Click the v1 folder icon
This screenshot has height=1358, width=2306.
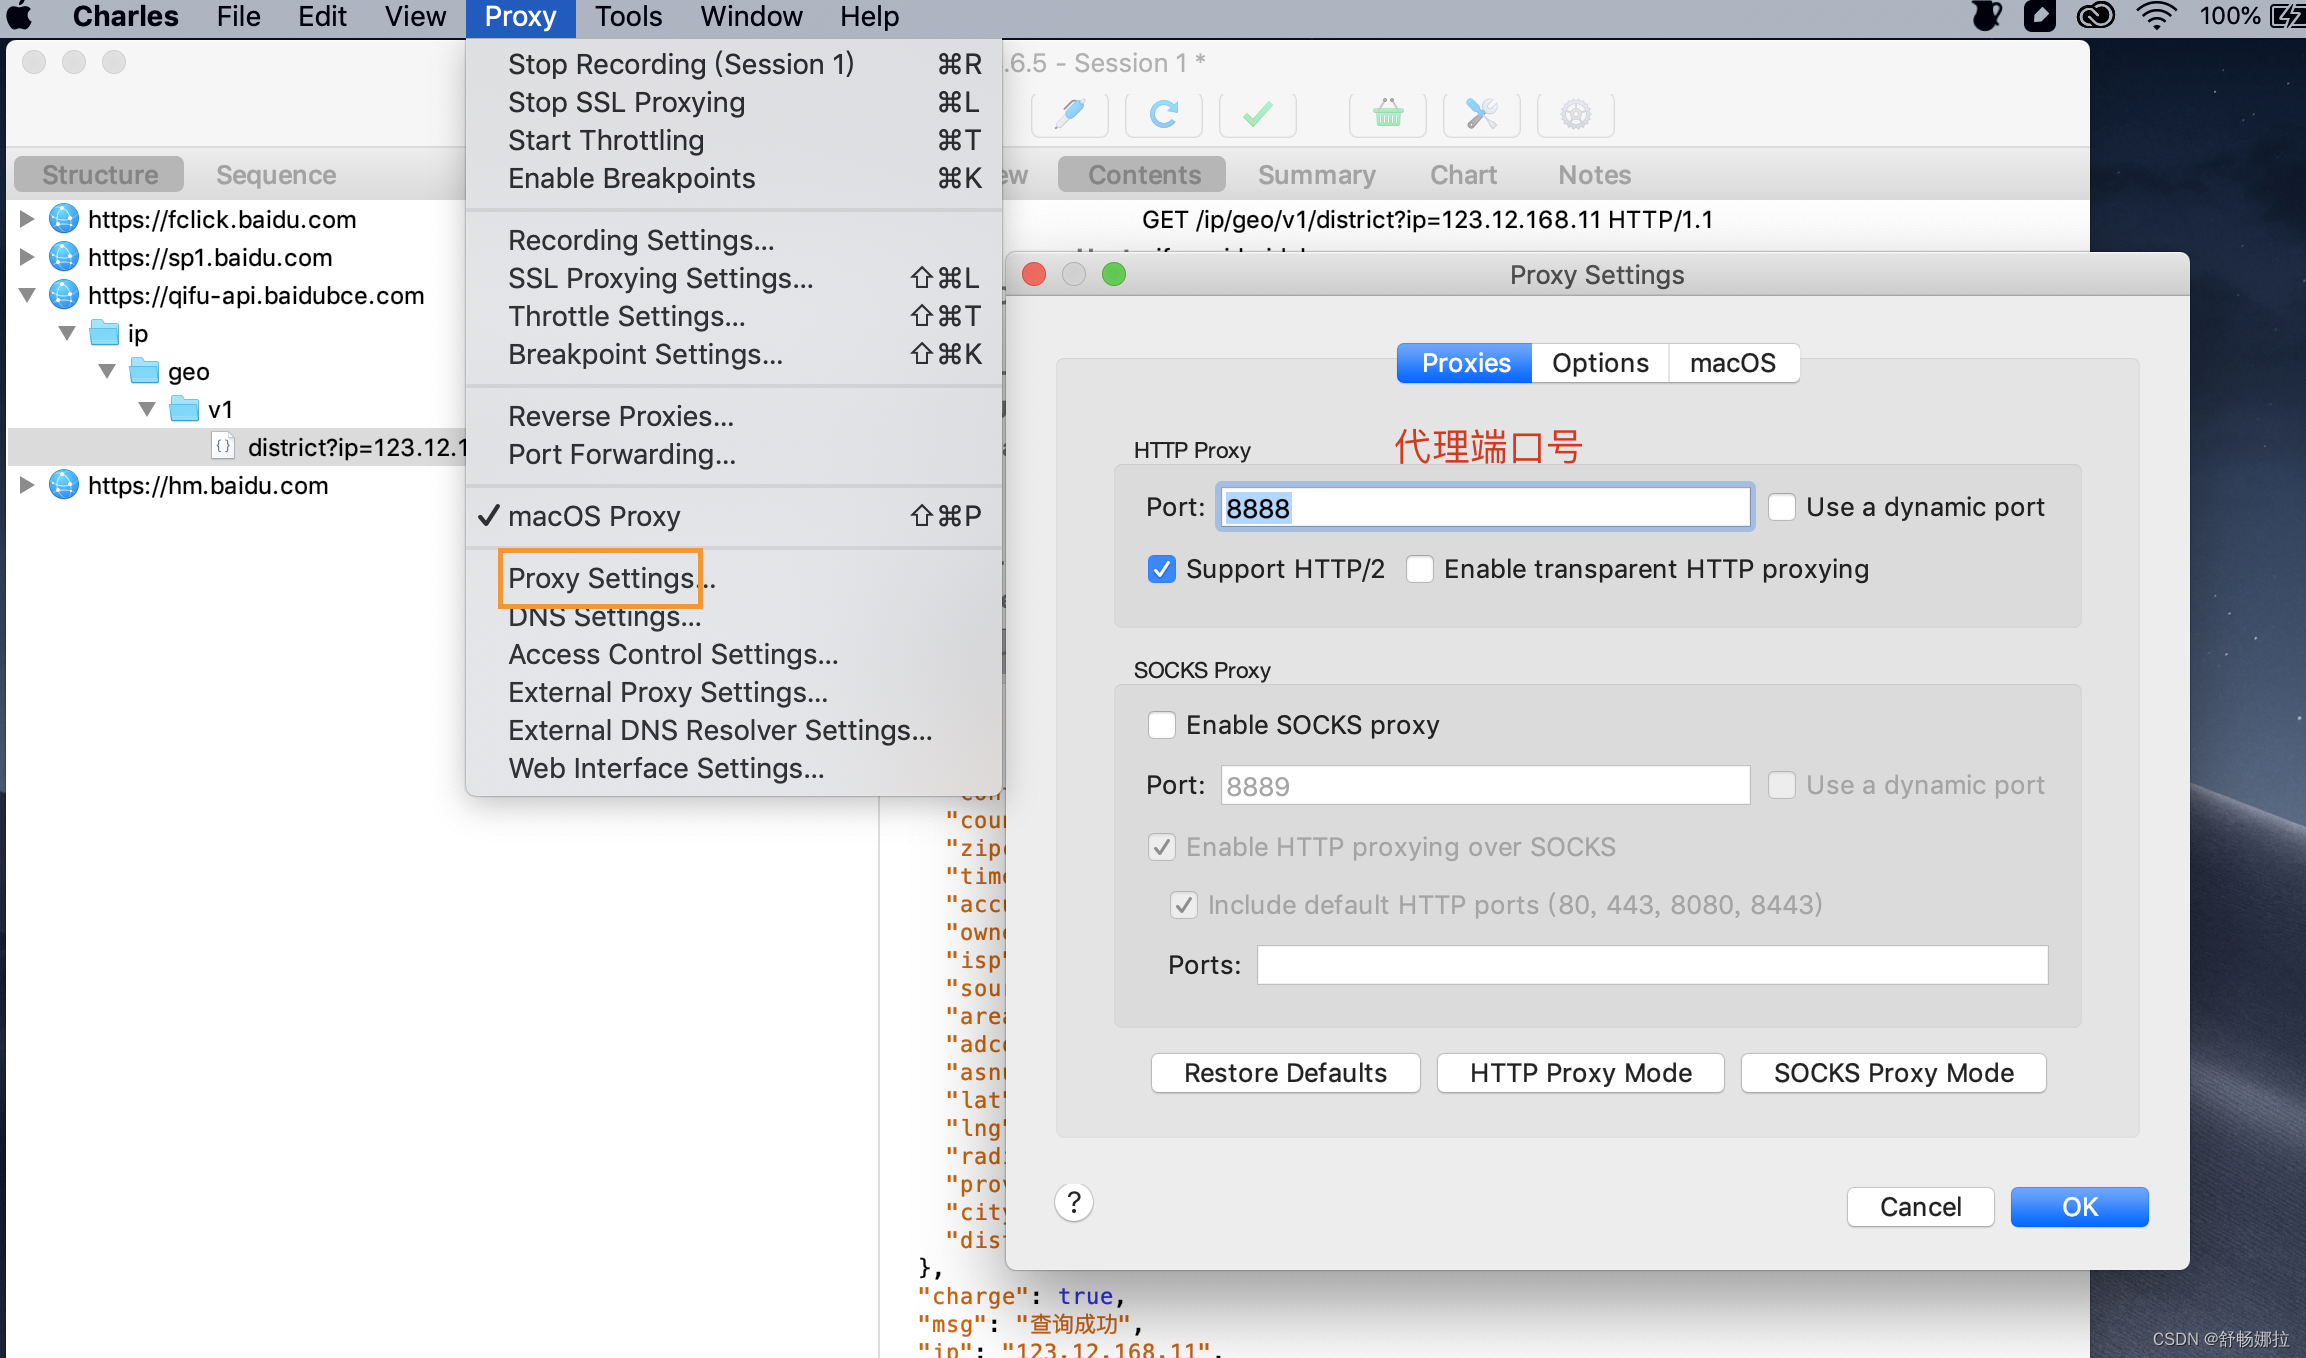click(x=184, y=409)
